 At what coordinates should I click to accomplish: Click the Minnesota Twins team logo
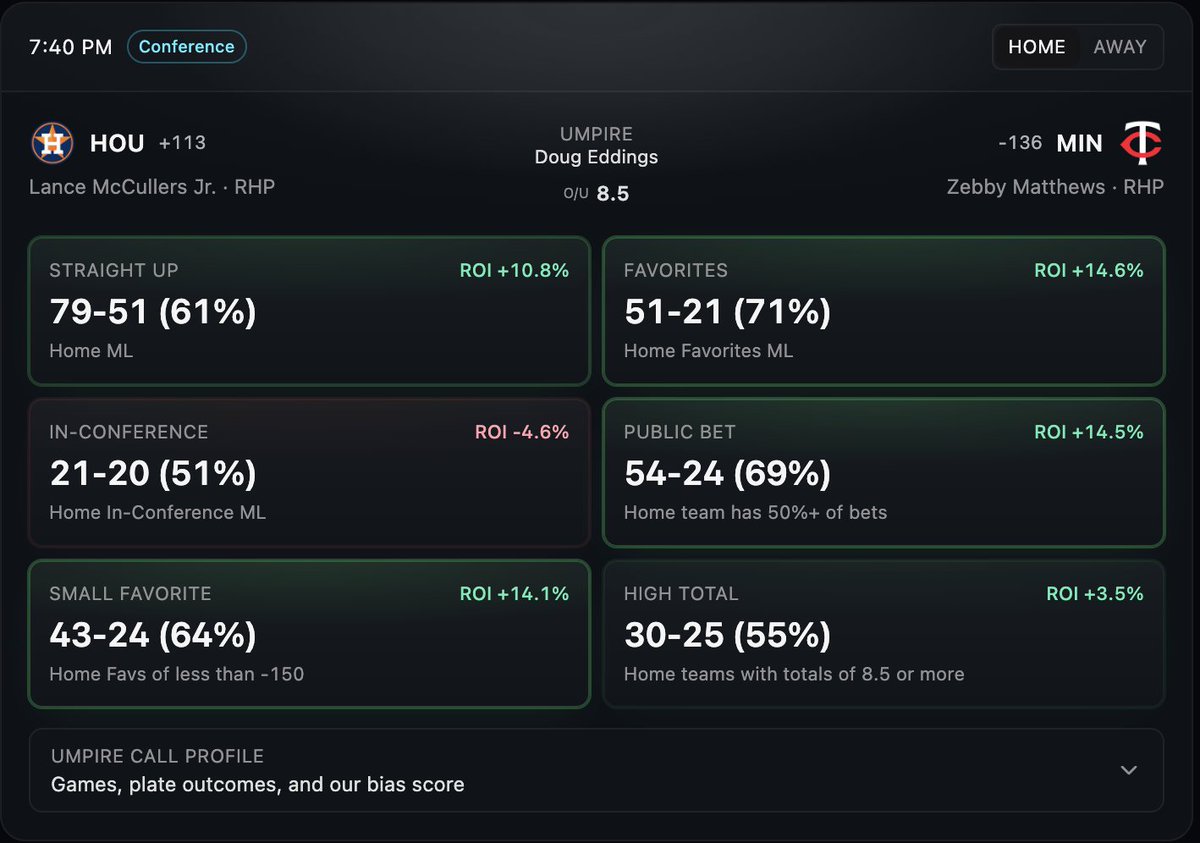[1141, 143]
